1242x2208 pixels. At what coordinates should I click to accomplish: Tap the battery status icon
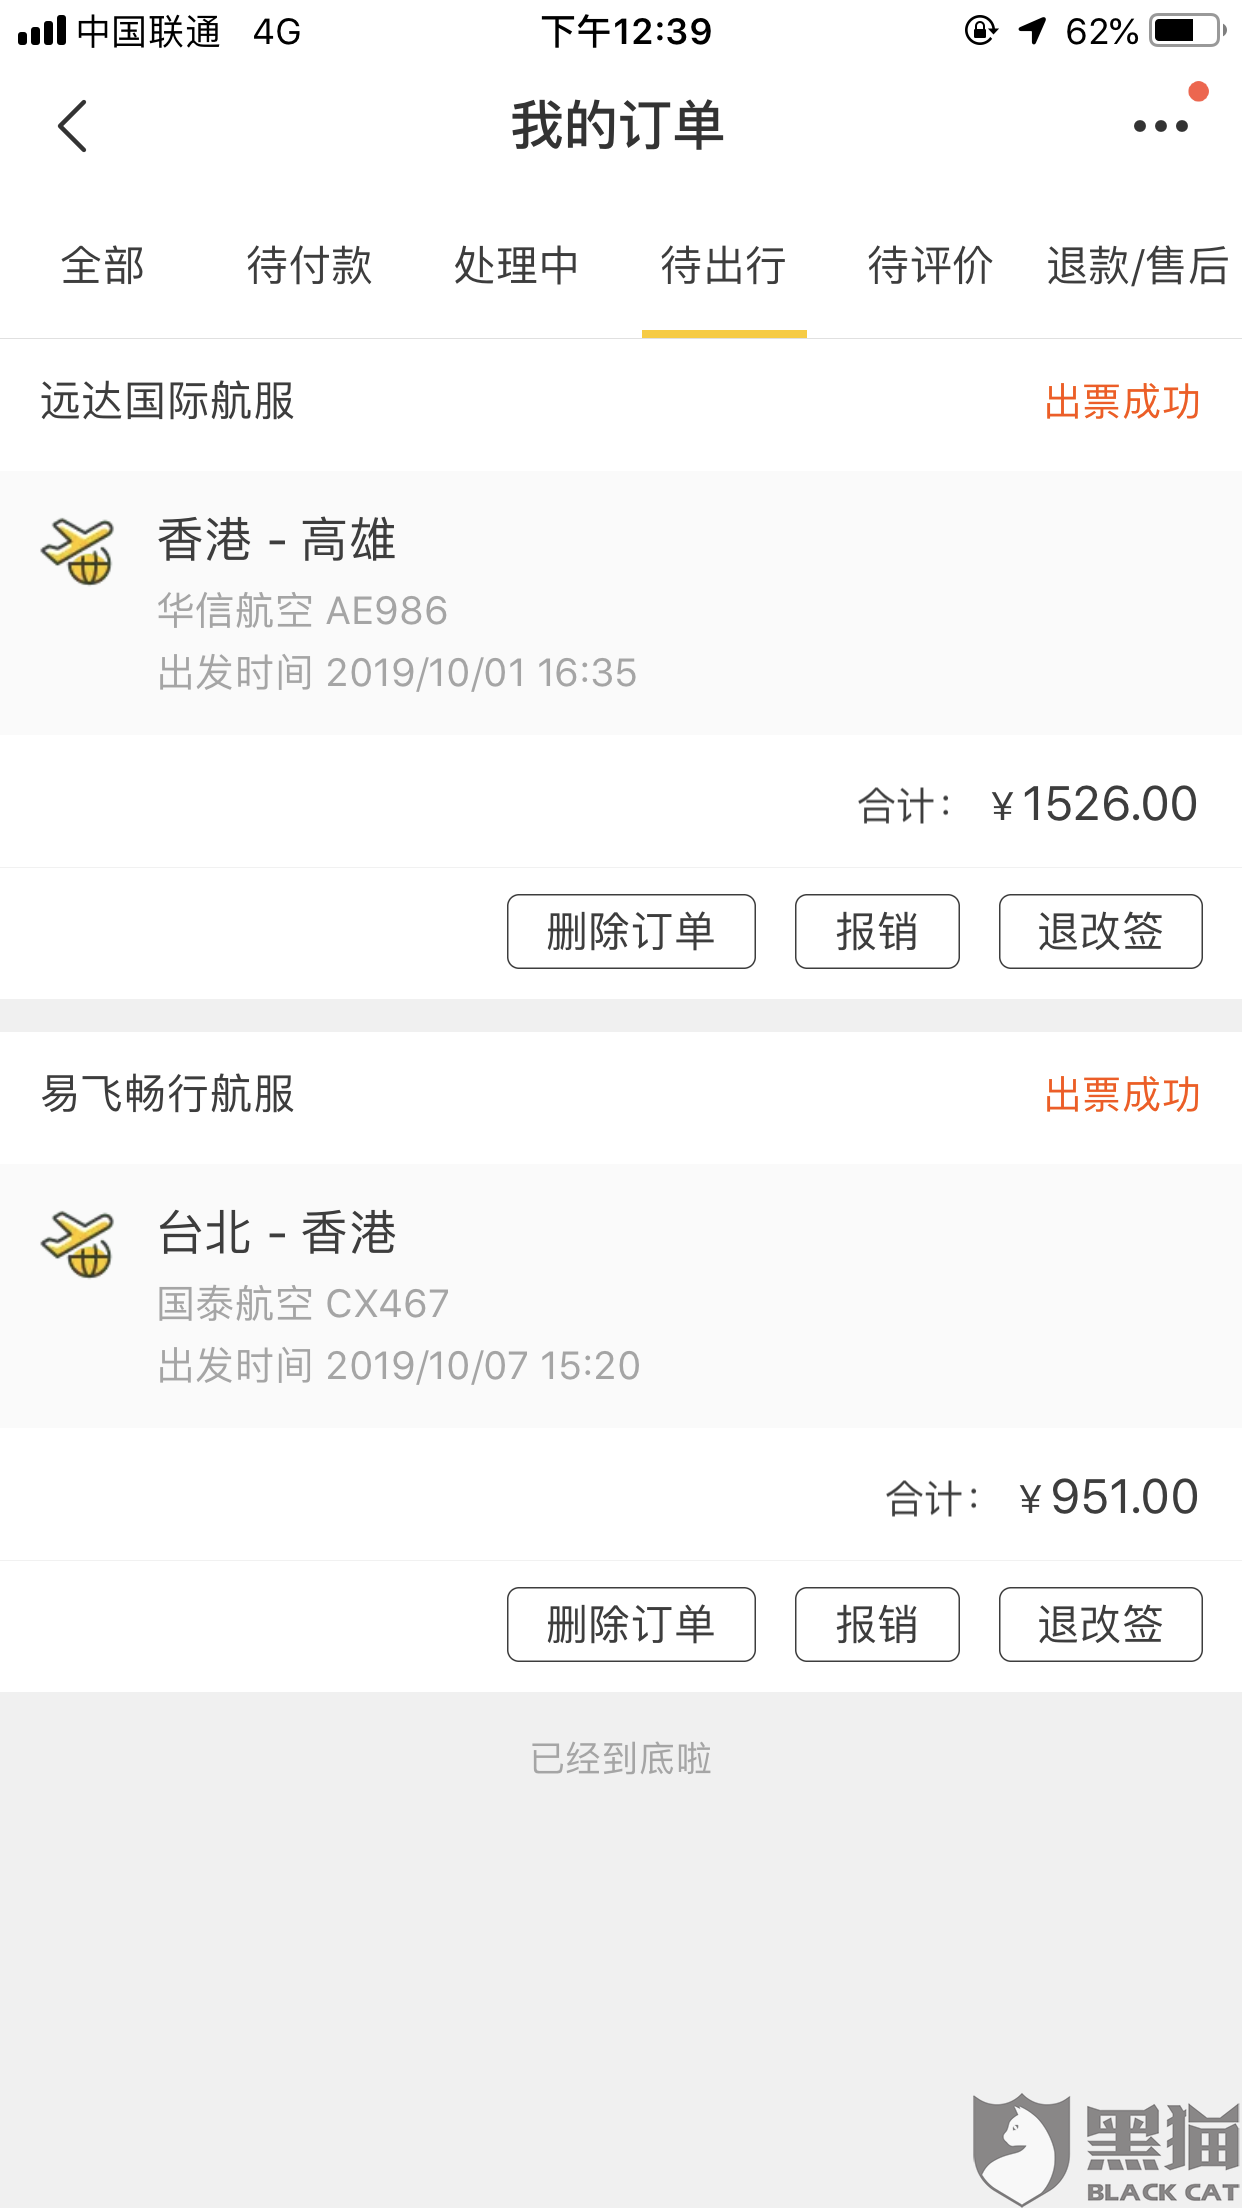(x=1188, y=31)
